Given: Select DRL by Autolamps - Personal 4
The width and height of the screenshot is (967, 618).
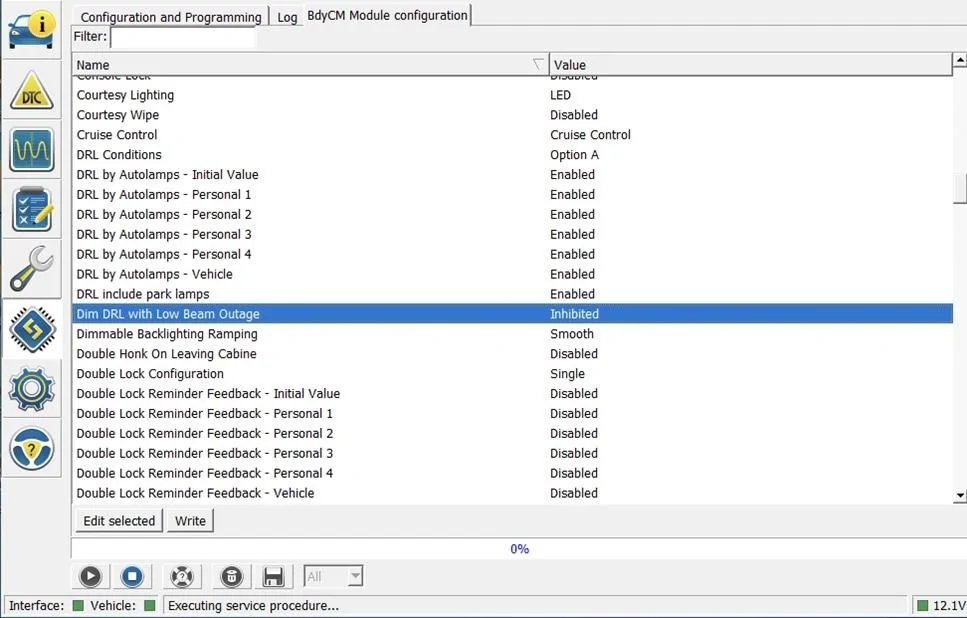Looking at the screenshot, I should coord(512,254).
